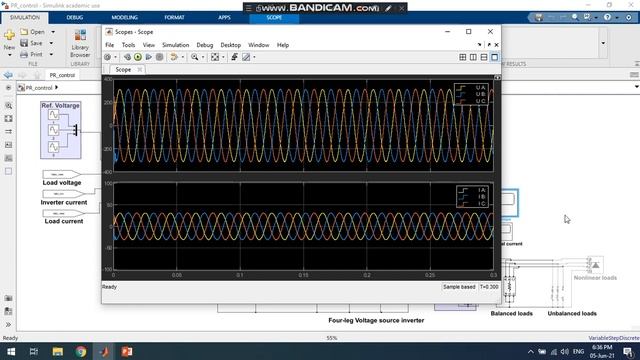
Task: Expand the measurements dropdown arrow
Action: click(x=254, y=57)
